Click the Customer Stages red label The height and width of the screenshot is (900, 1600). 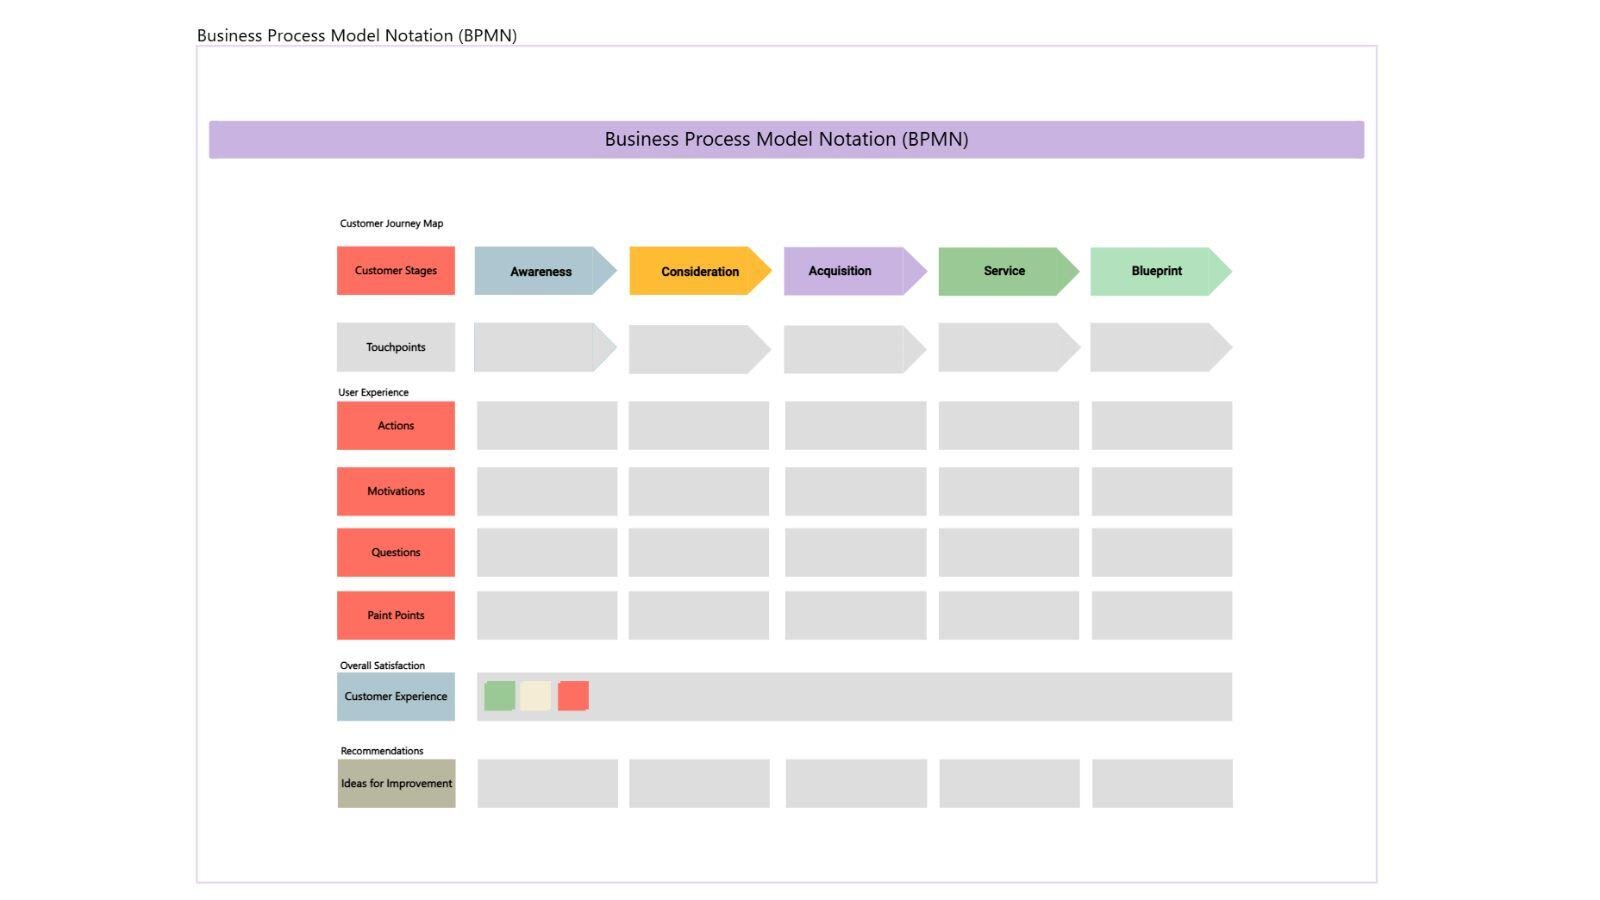395,271
